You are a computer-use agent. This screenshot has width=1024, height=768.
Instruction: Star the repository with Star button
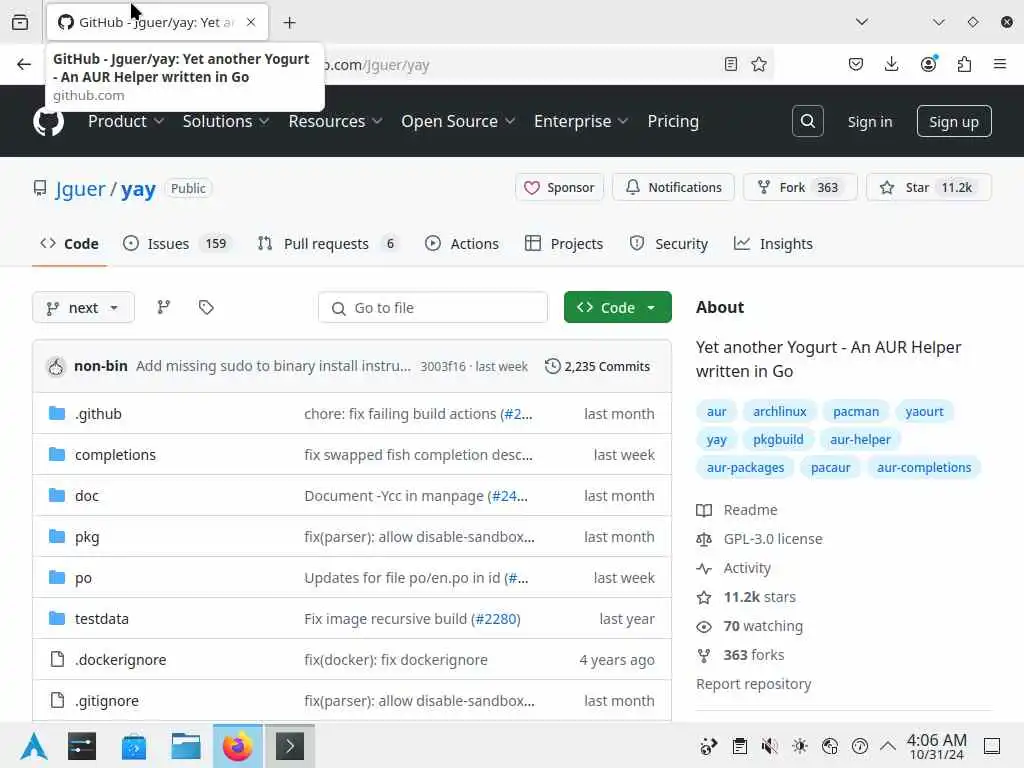click(x=929, y=187)
